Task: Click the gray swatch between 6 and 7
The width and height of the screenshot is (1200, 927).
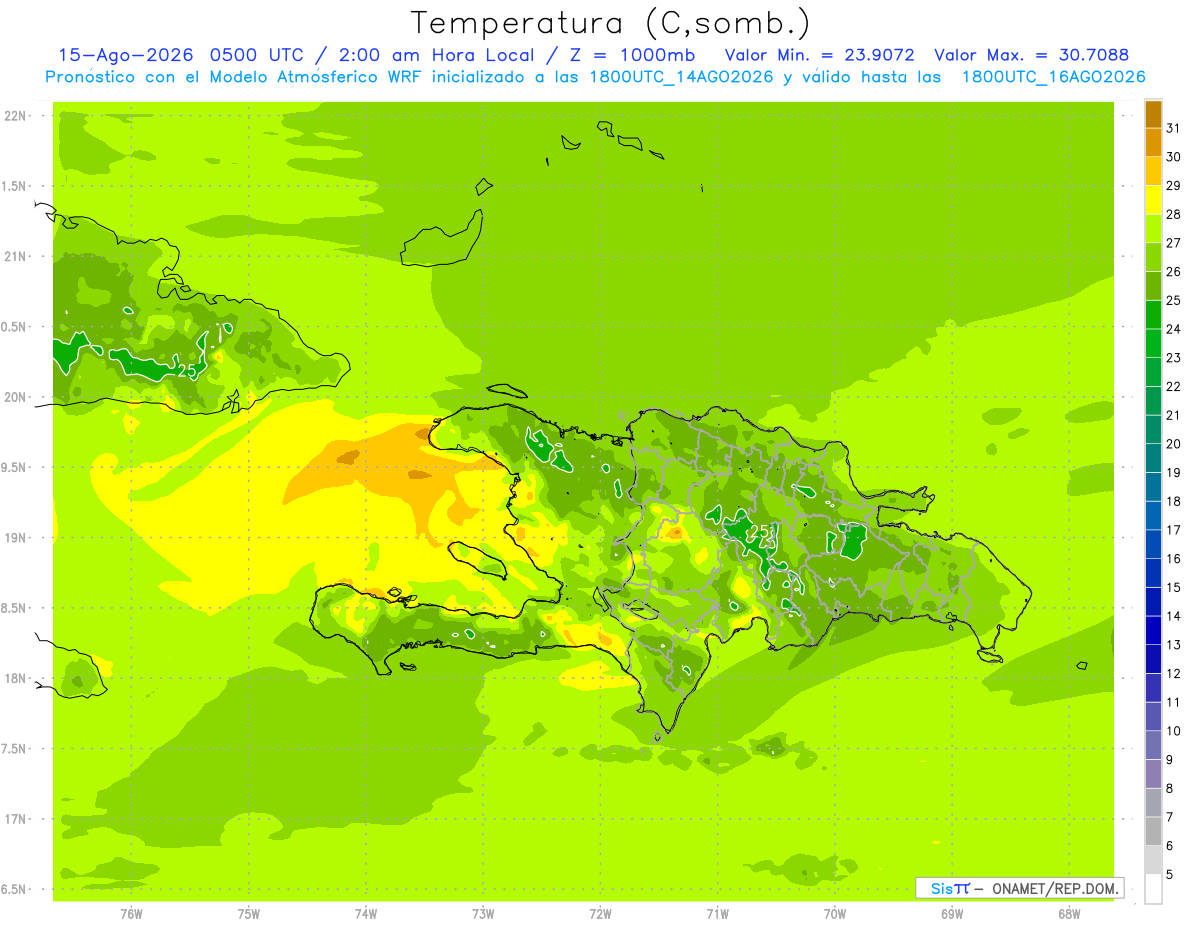Action: pos(1153,831)
